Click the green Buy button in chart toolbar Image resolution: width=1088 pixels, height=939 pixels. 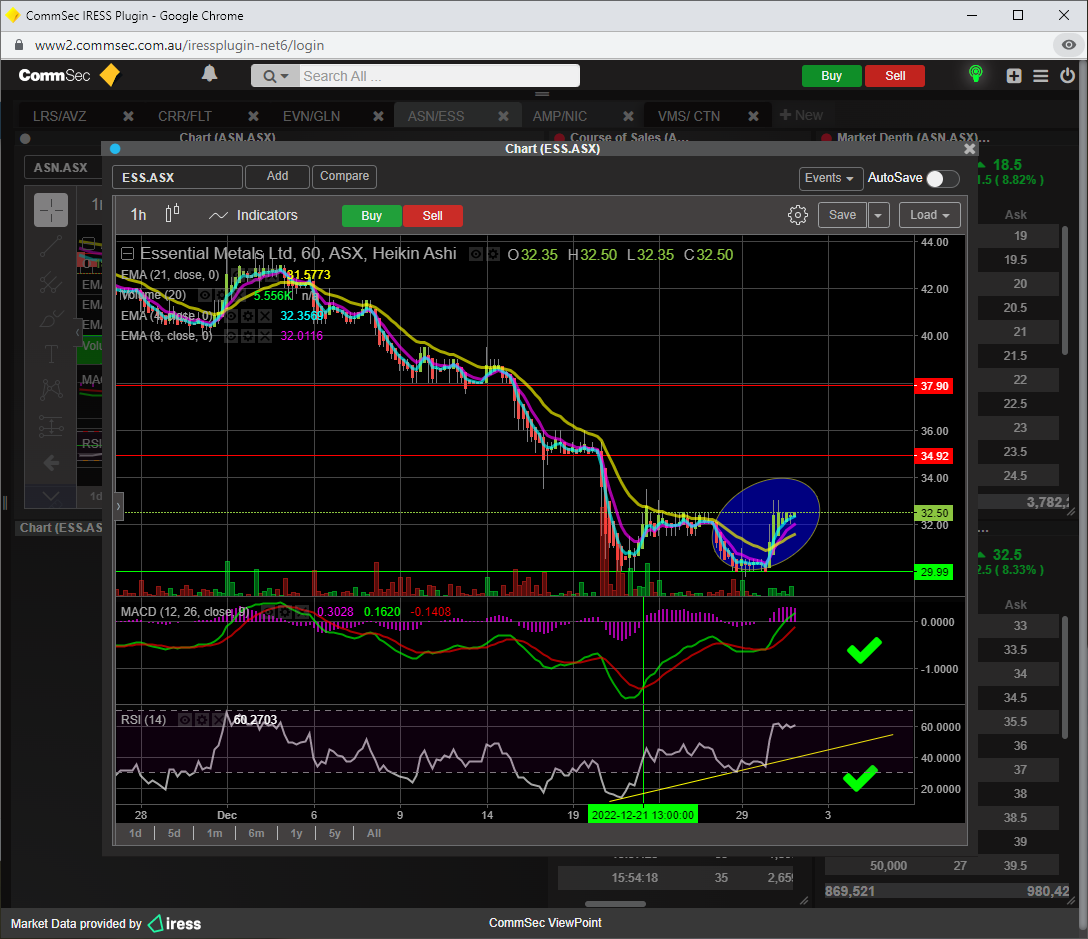371,216
